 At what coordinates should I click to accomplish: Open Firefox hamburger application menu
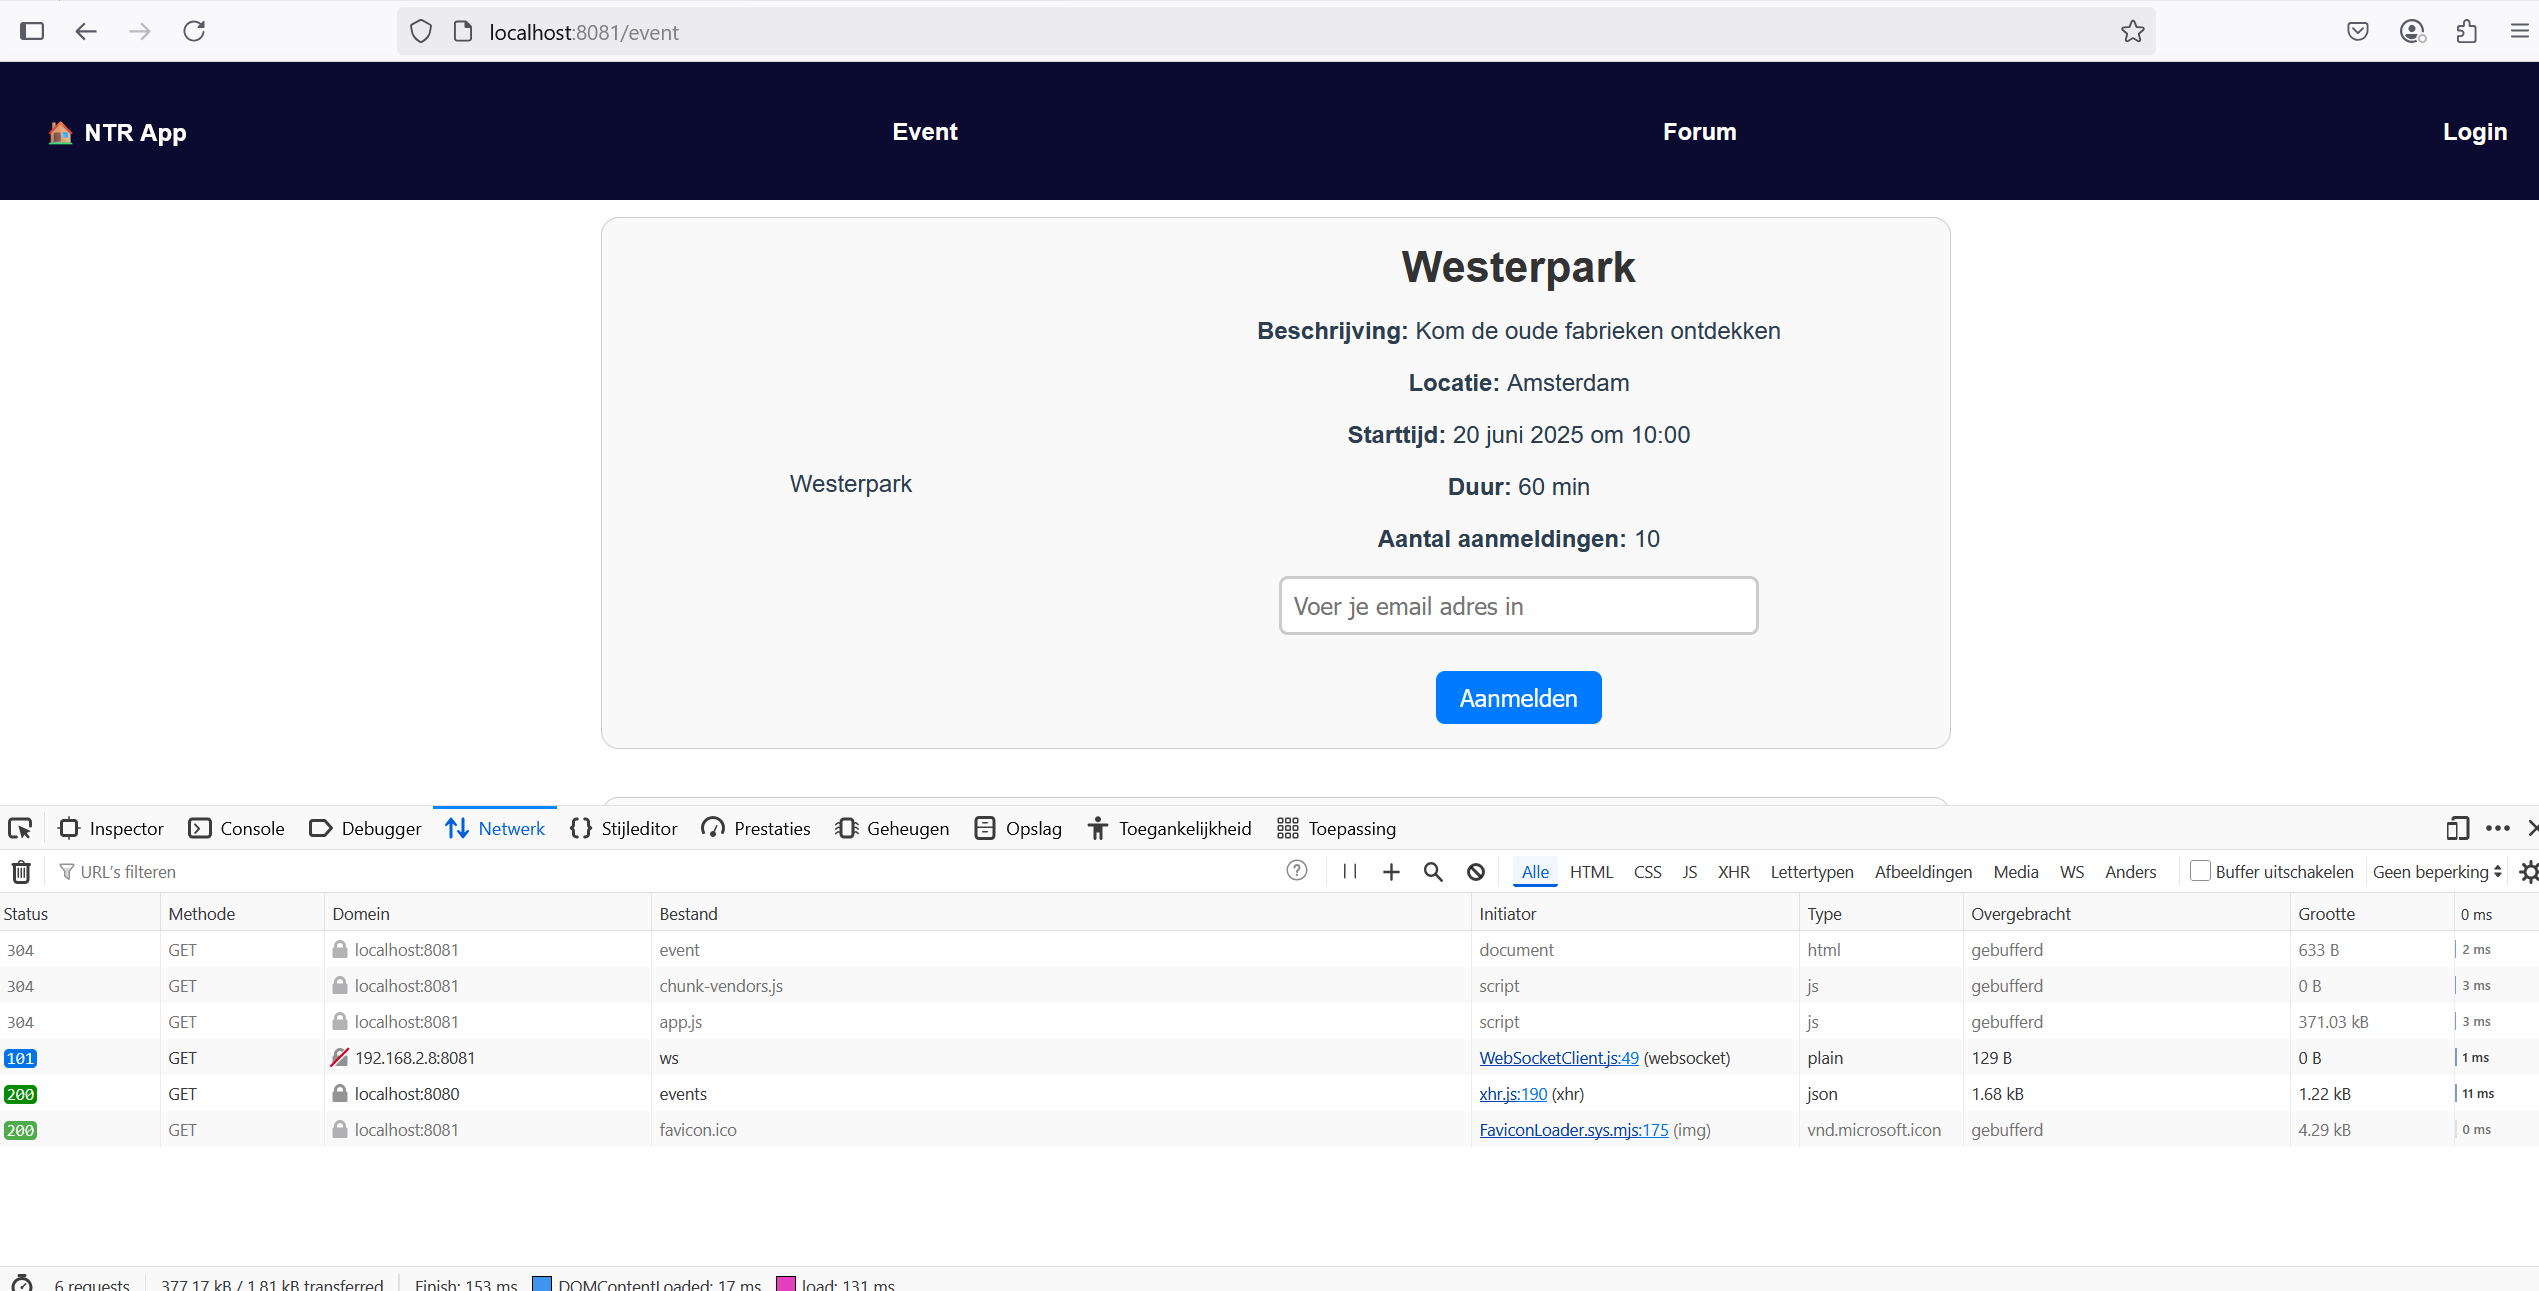2519,32
